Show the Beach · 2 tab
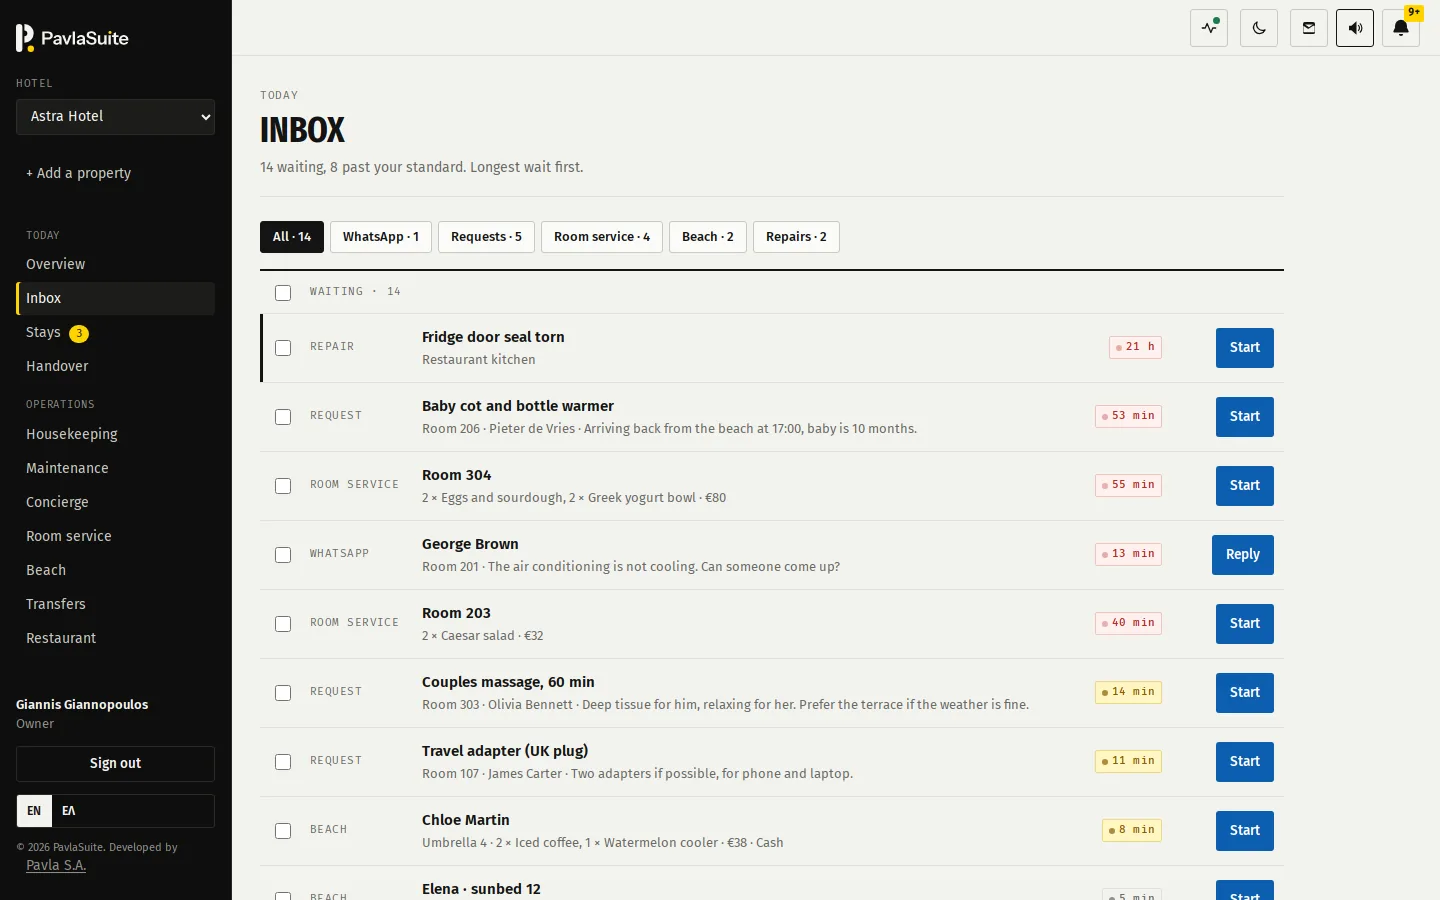 pyautogui.click(x=708, y=237)
